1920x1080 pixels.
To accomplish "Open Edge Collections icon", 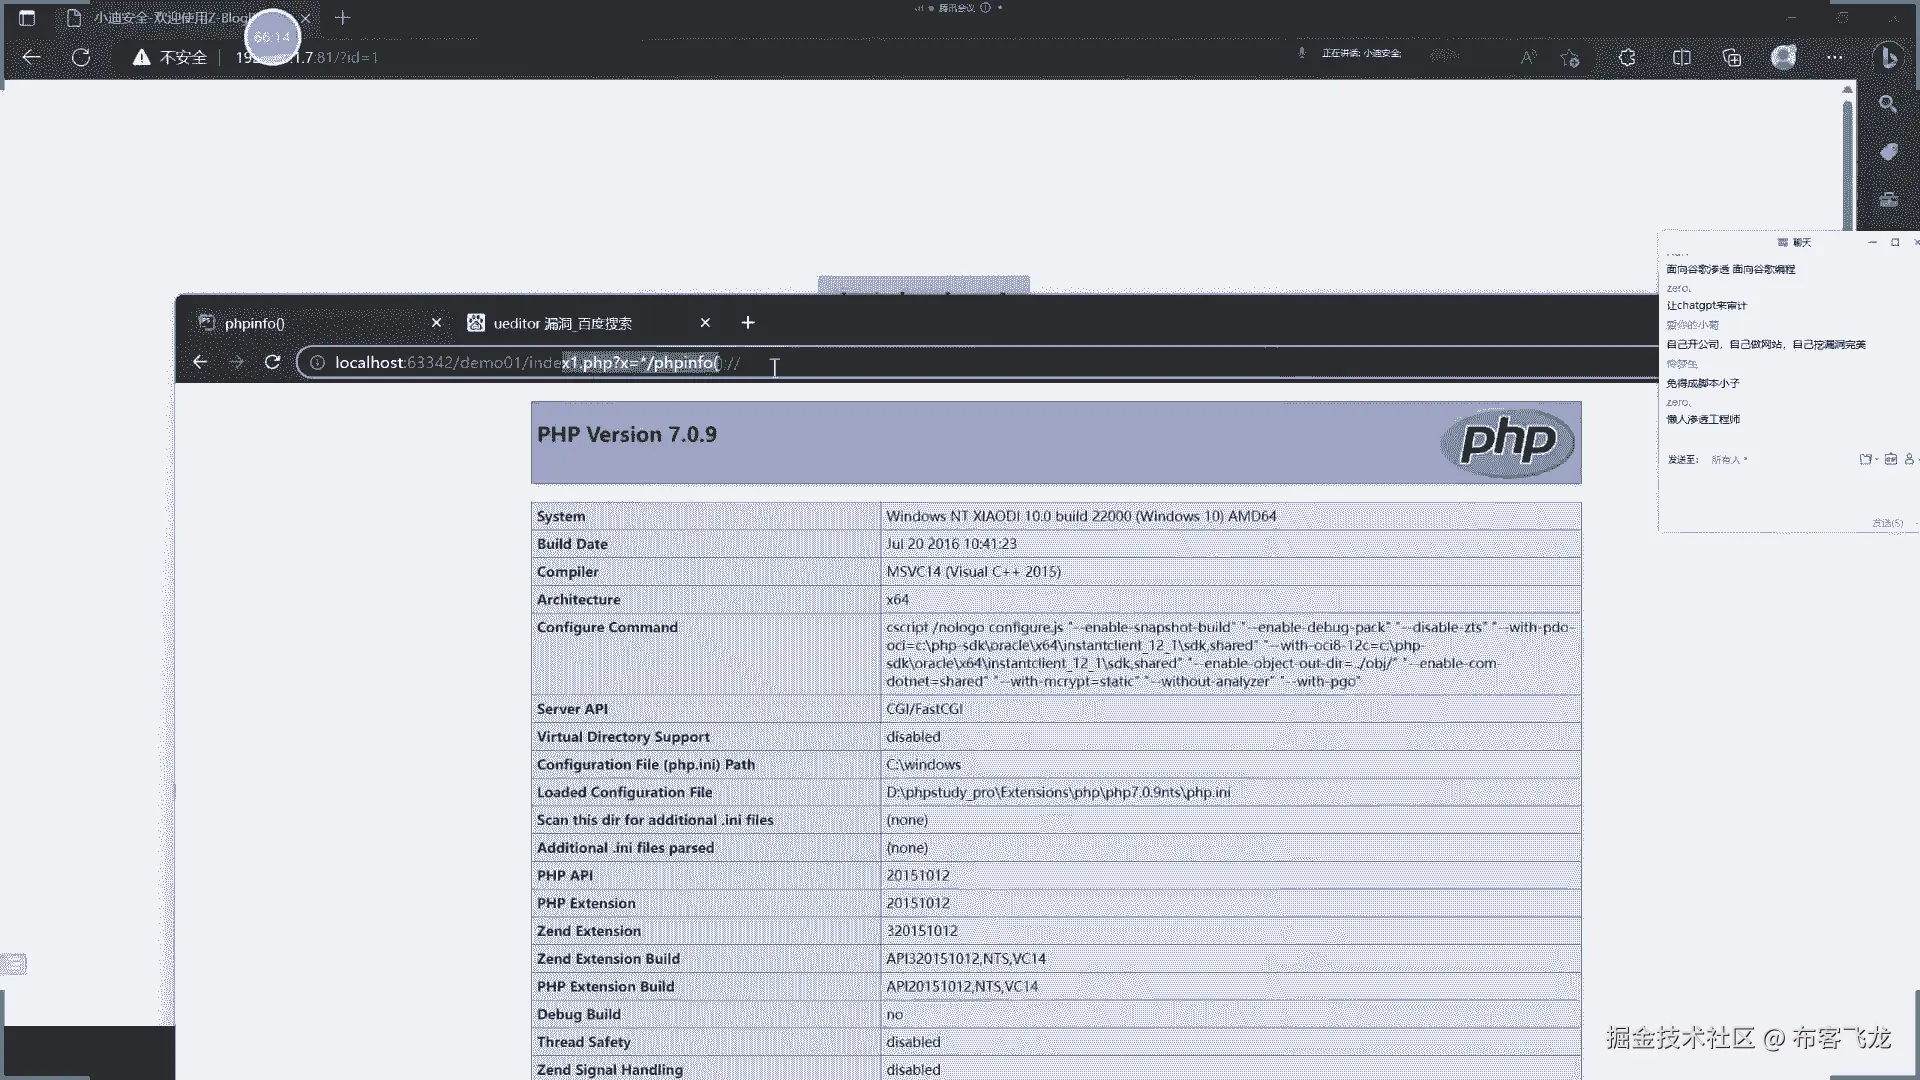I will tap(1732, 57).
